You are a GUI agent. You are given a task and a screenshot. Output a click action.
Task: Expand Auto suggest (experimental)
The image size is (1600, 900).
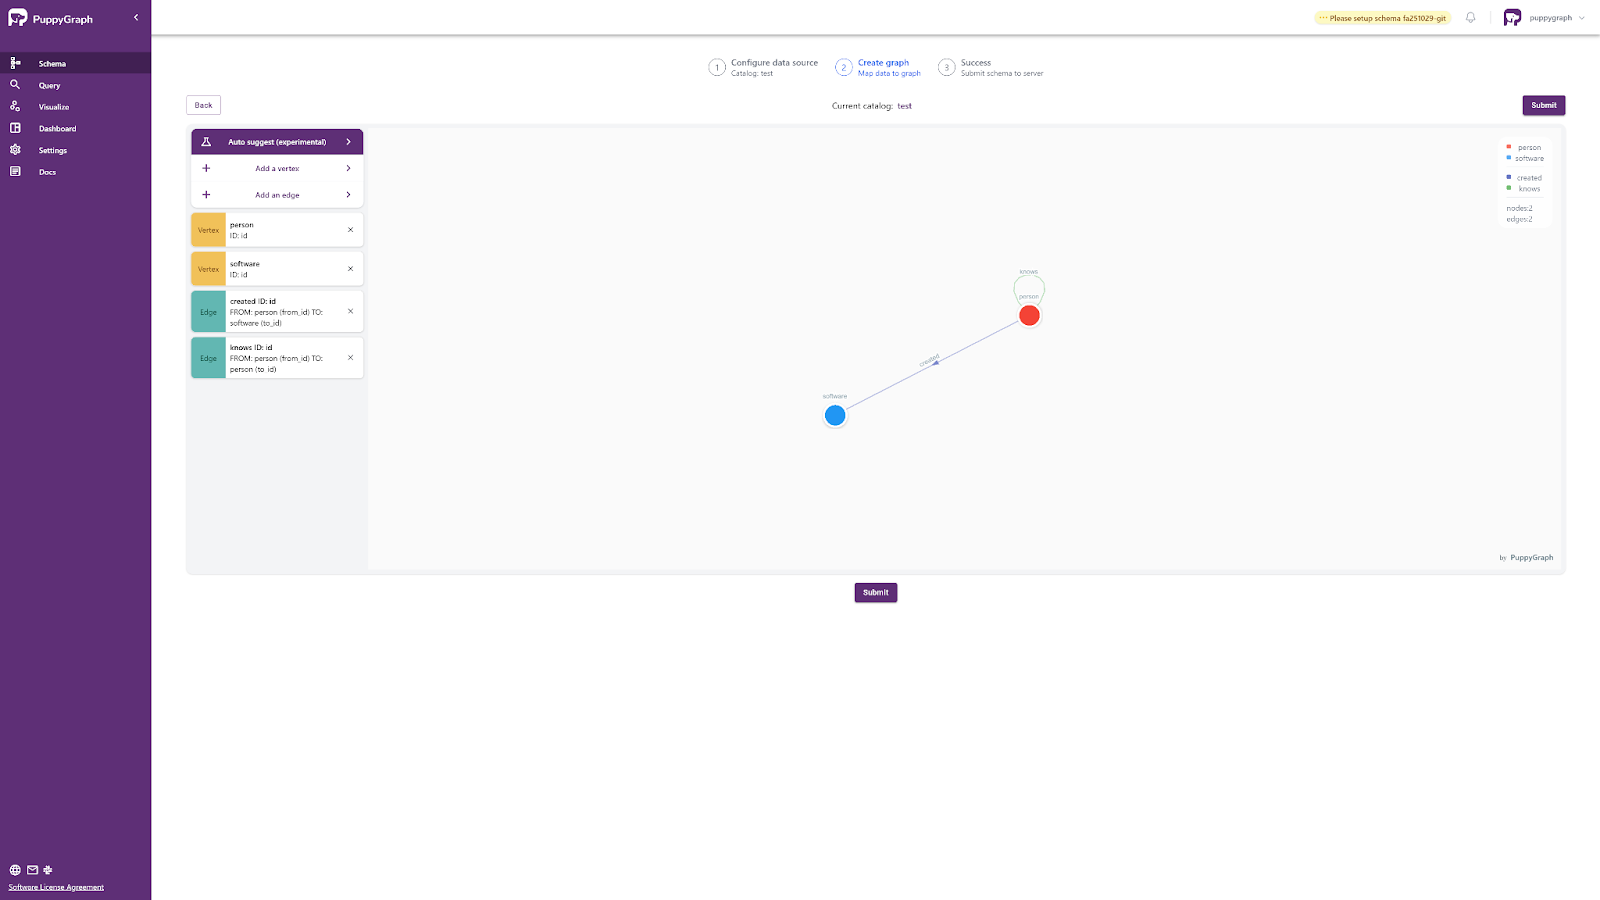(x=277, y=142)
